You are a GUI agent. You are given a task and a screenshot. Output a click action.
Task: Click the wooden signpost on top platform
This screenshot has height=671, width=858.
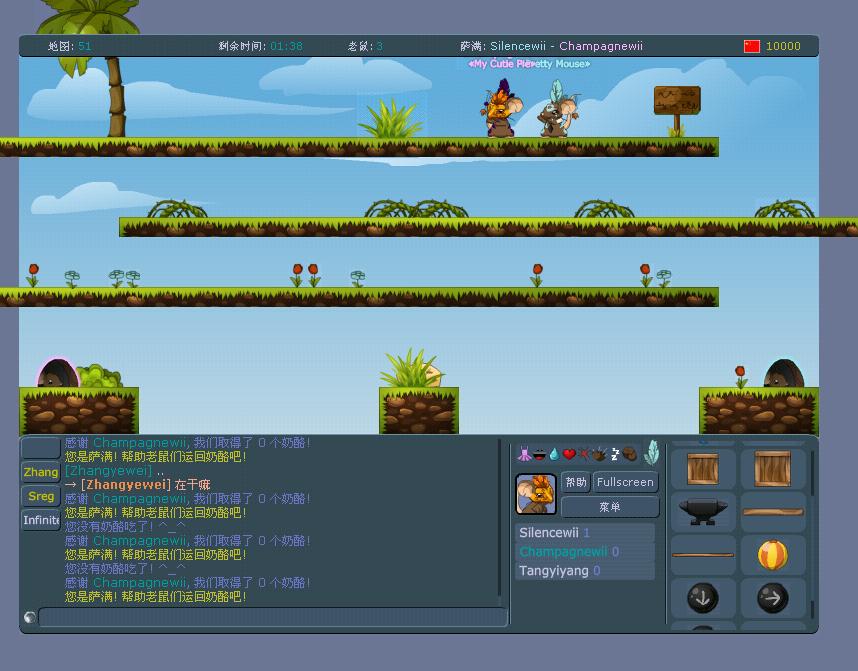tap(677, 109)
